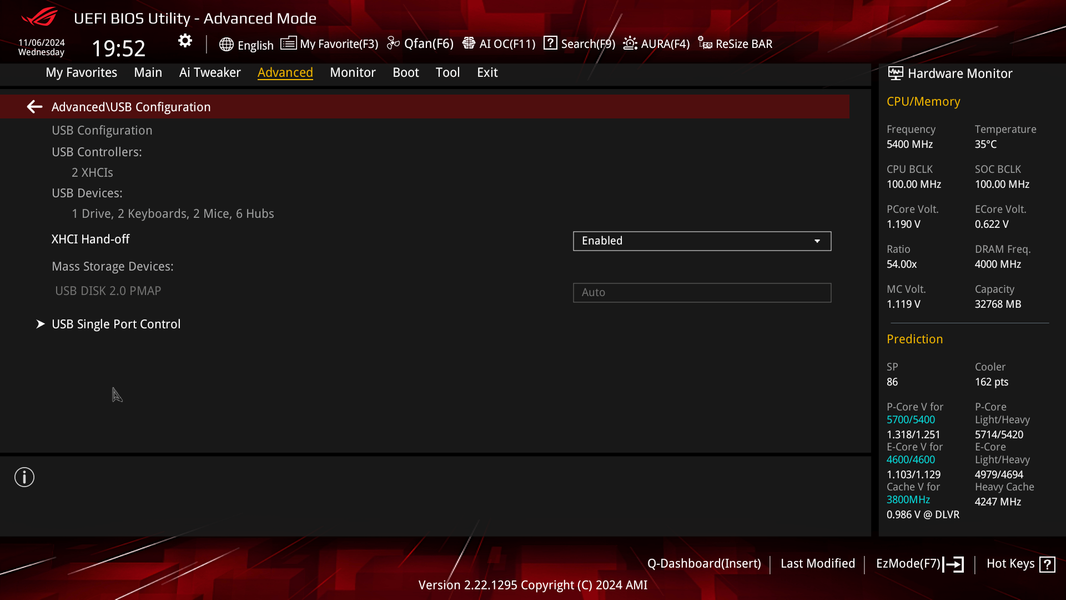Click XHCI Hand-off setting label

[x=90, y=239]
